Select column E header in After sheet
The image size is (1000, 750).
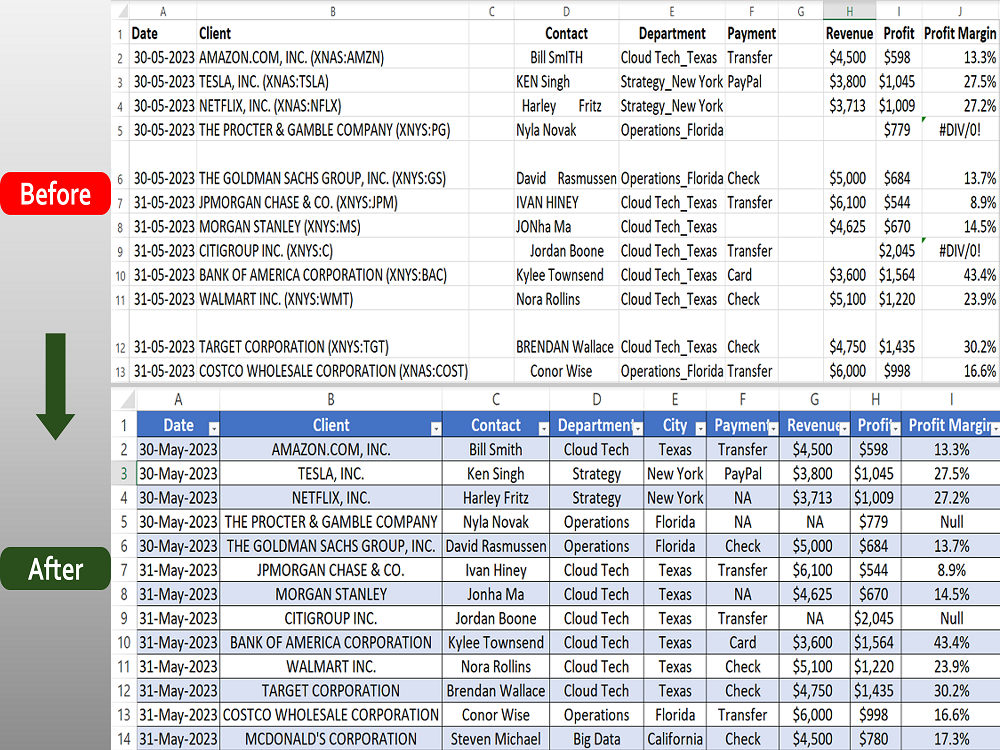pyautogui.click(x=675, y=400)
